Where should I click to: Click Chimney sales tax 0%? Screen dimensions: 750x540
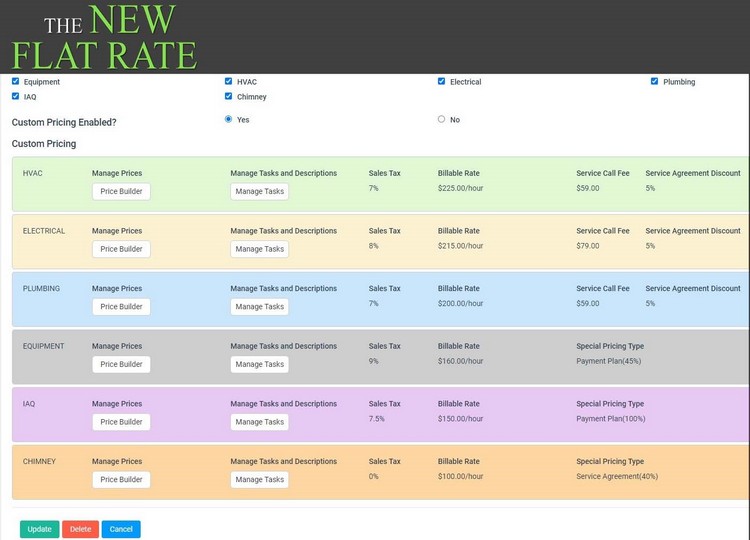(374, 476)
